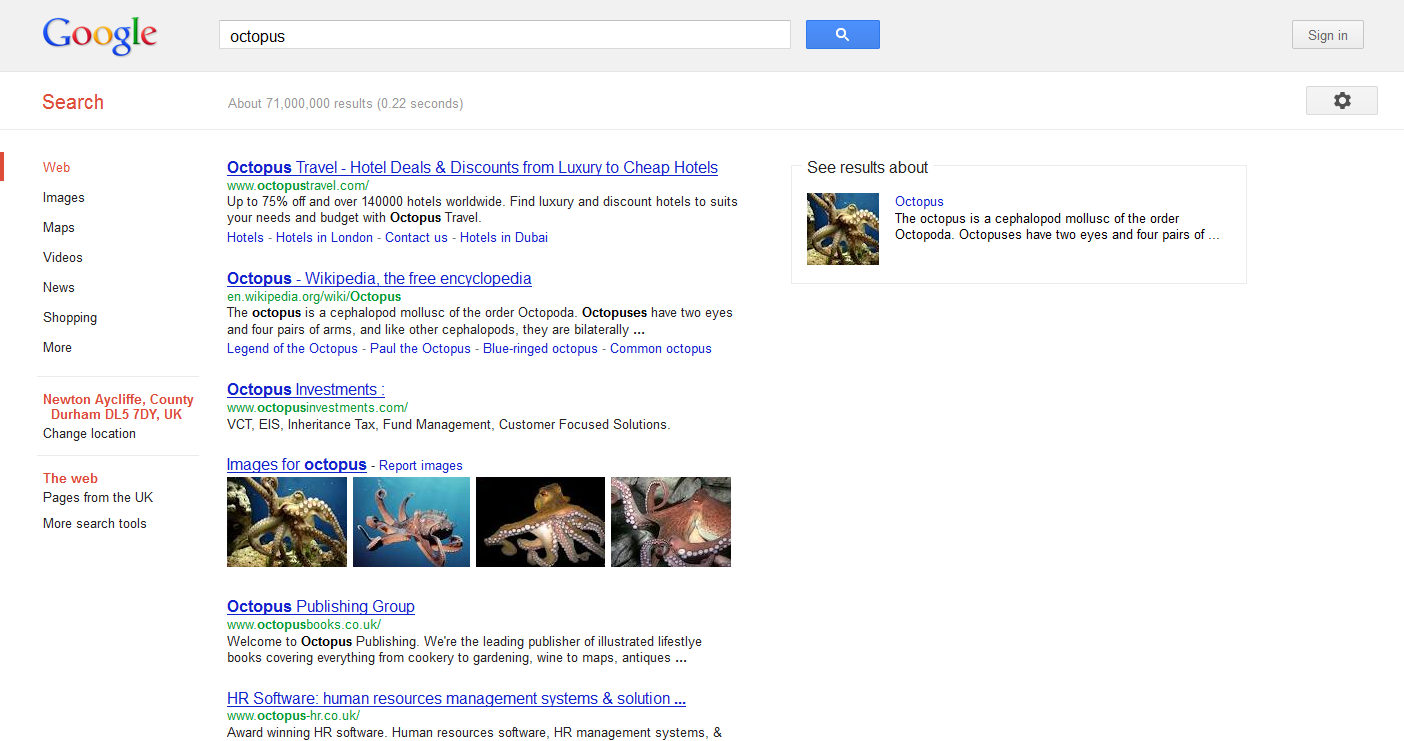
Task: Open red octopus in turquoise water image
Action: click(x=411, y=522)
